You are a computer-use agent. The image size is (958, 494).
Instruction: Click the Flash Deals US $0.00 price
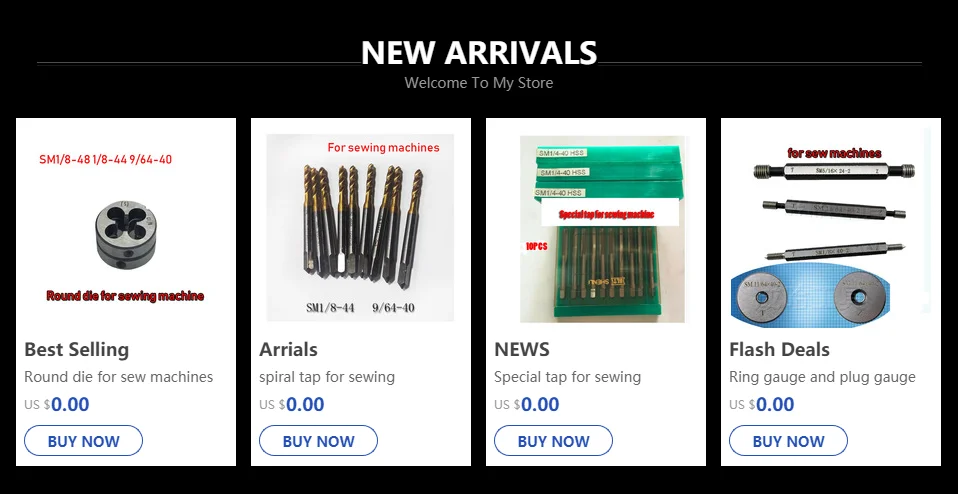[x=761, y=404]
